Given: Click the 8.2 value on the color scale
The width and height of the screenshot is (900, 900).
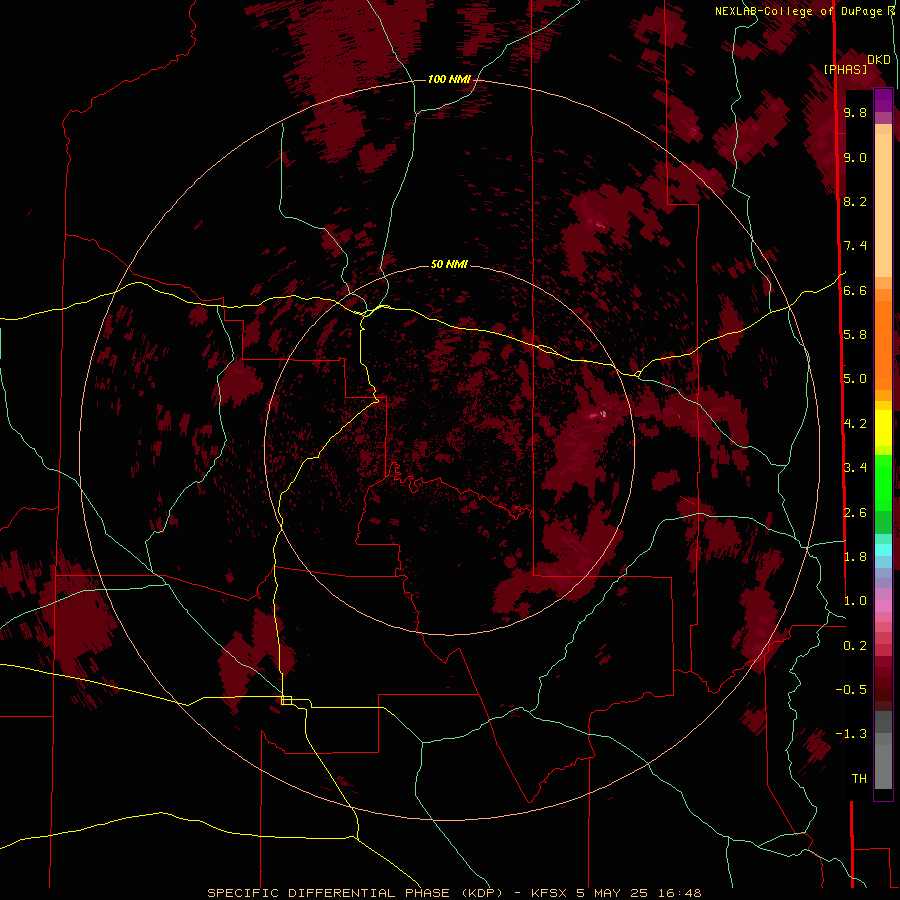Looking at the screenshot, I should point(855,201).
